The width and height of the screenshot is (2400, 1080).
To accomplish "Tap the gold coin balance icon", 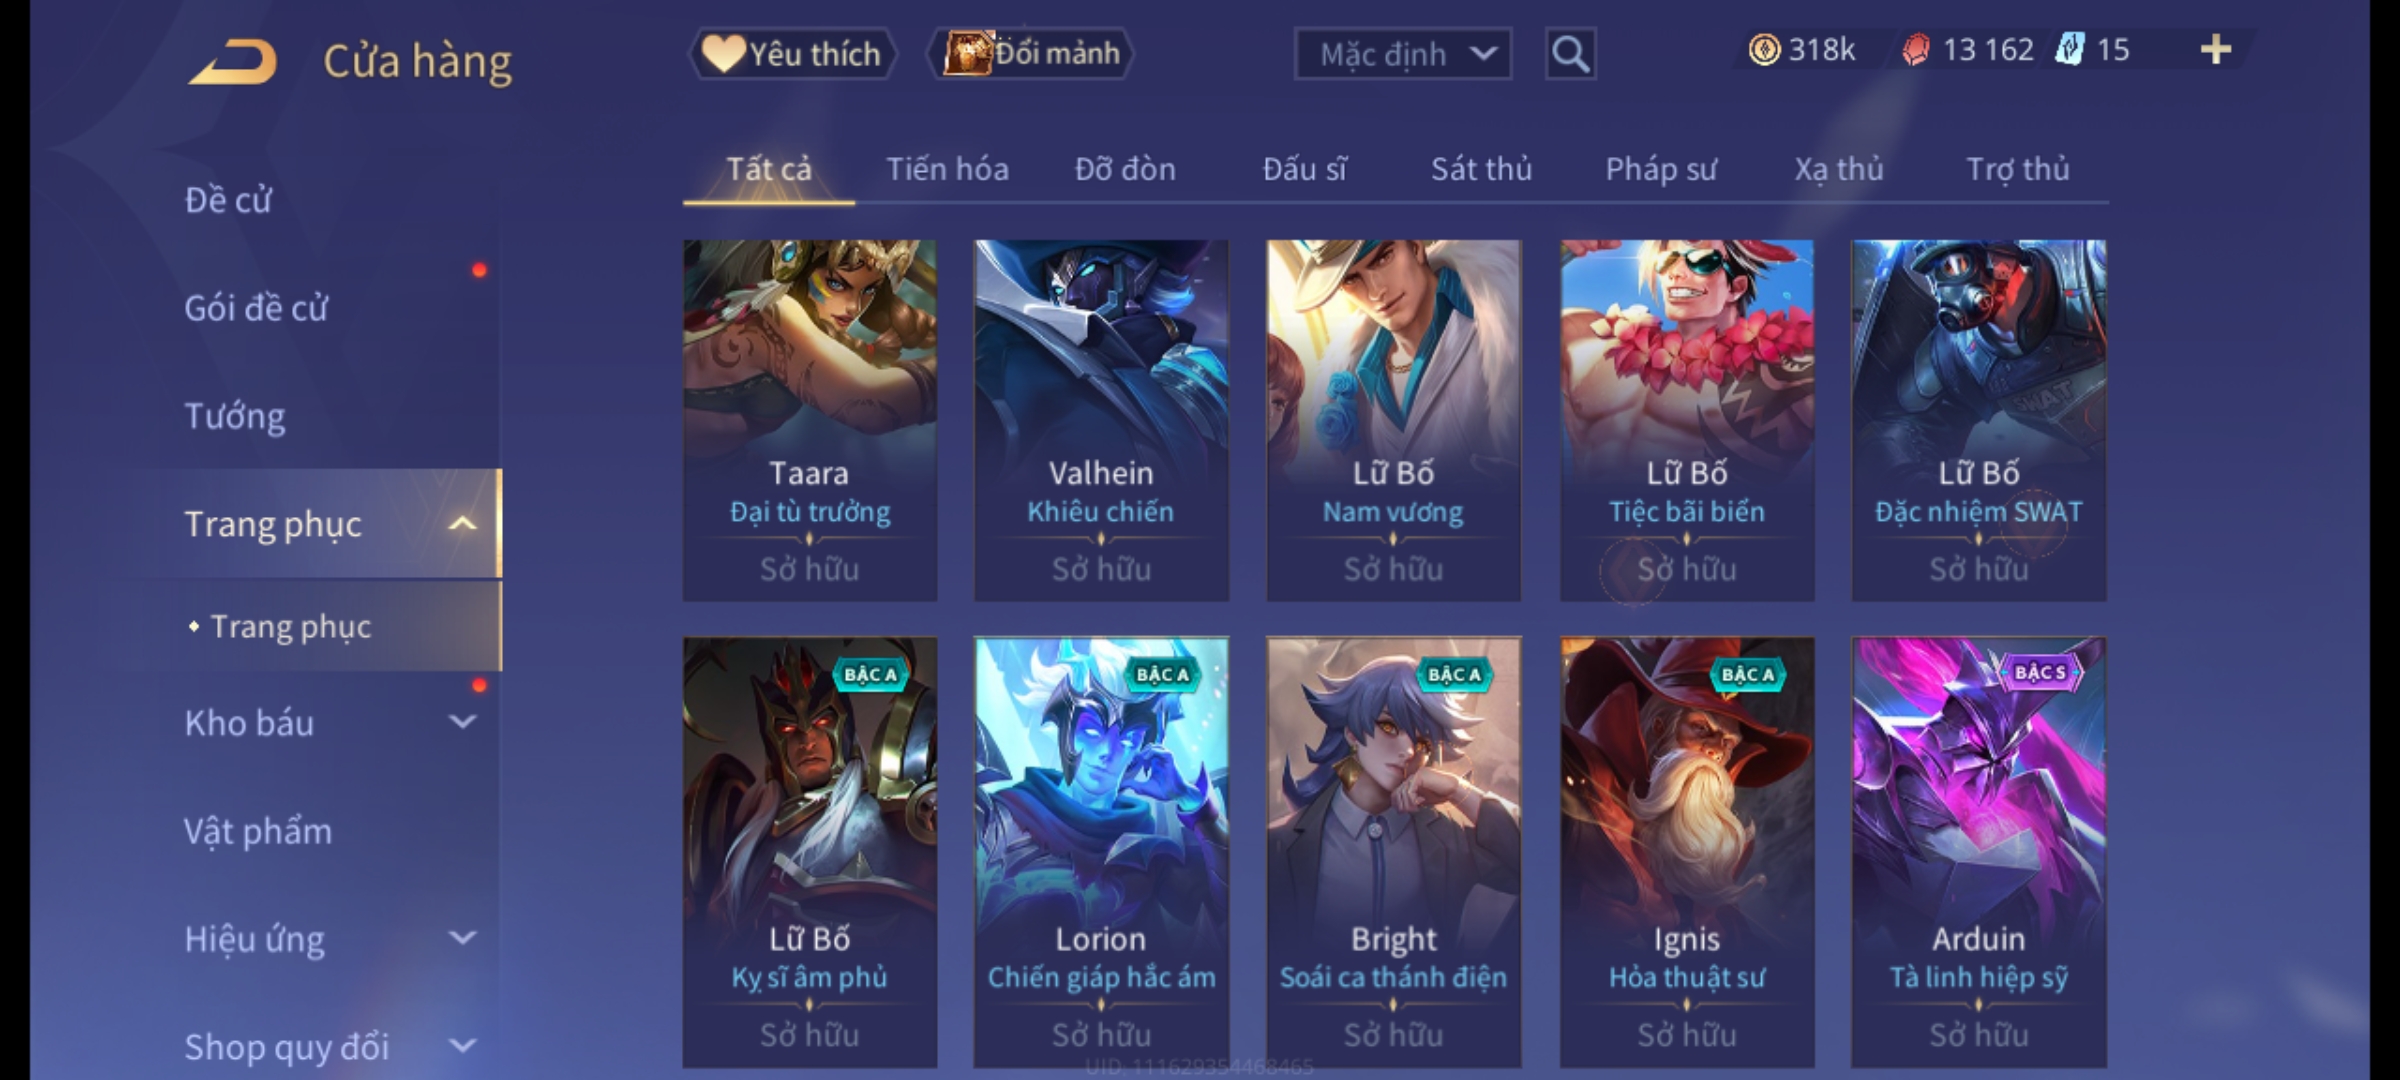I will coord(1764,49).
